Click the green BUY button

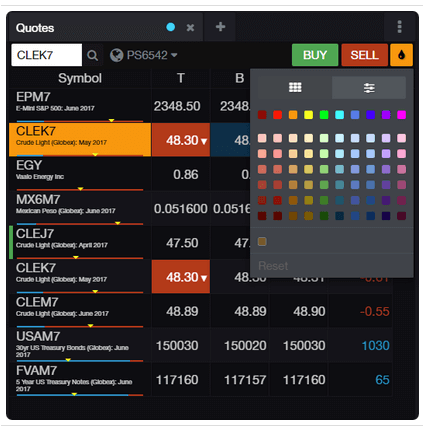pyautogui.click(x=315, y=55)
